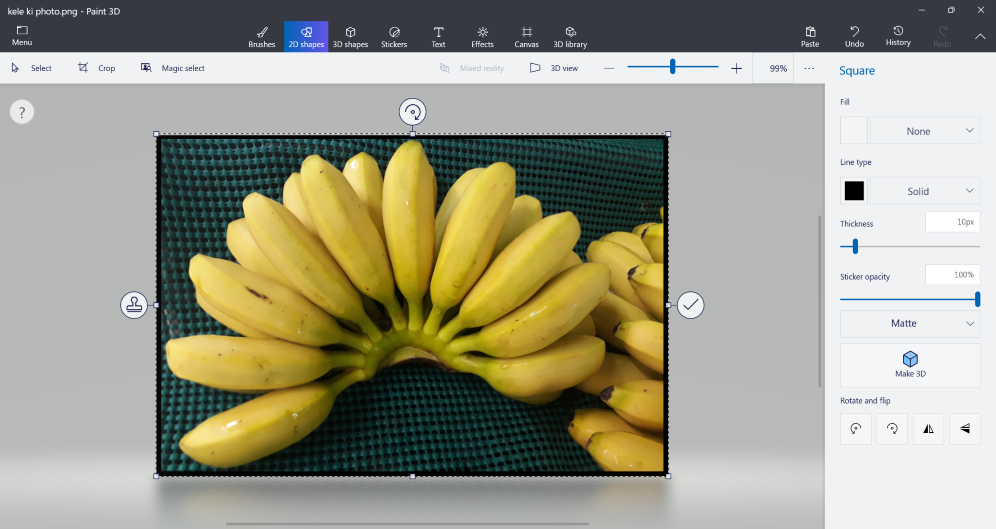Zoom out with the minus button

609,68
